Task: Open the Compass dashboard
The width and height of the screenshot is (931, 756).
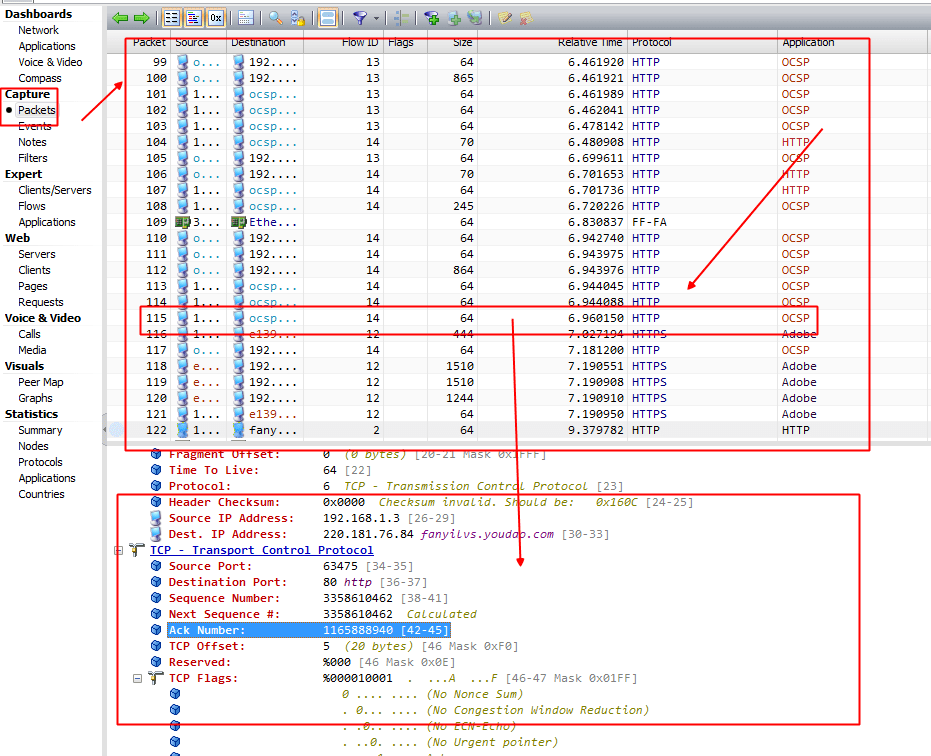Action: pos(40,78)
